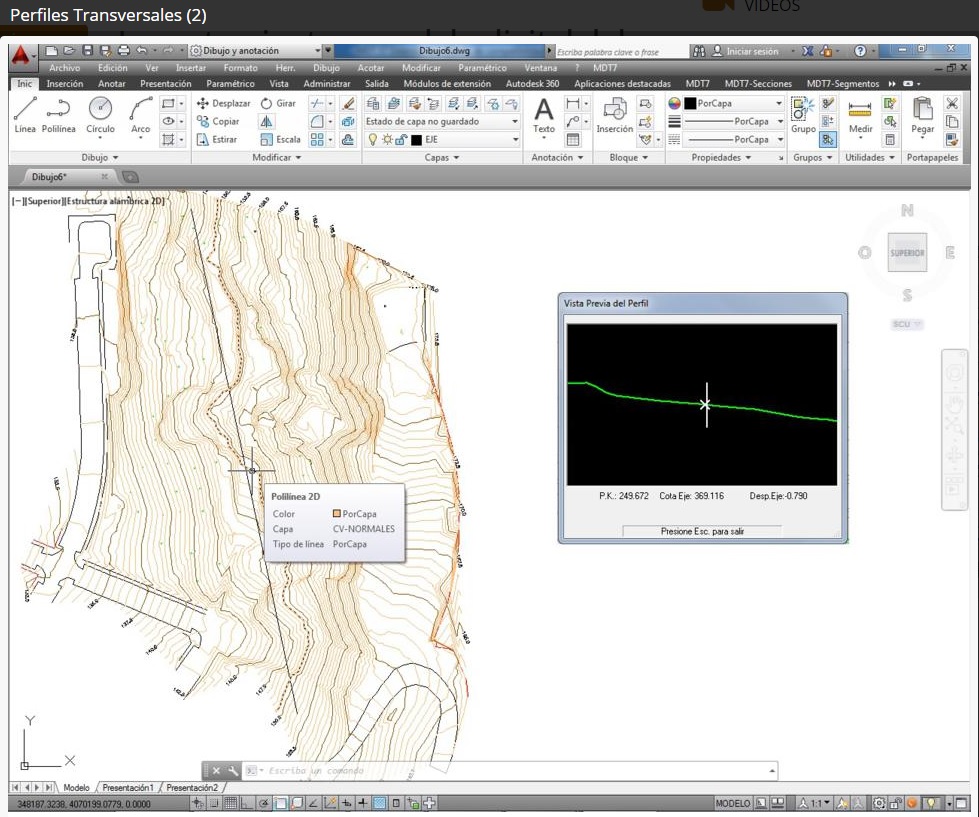The image size is (979, 817).
Task: Toggle MODELO space button in status bar
Action: (732, 803)
